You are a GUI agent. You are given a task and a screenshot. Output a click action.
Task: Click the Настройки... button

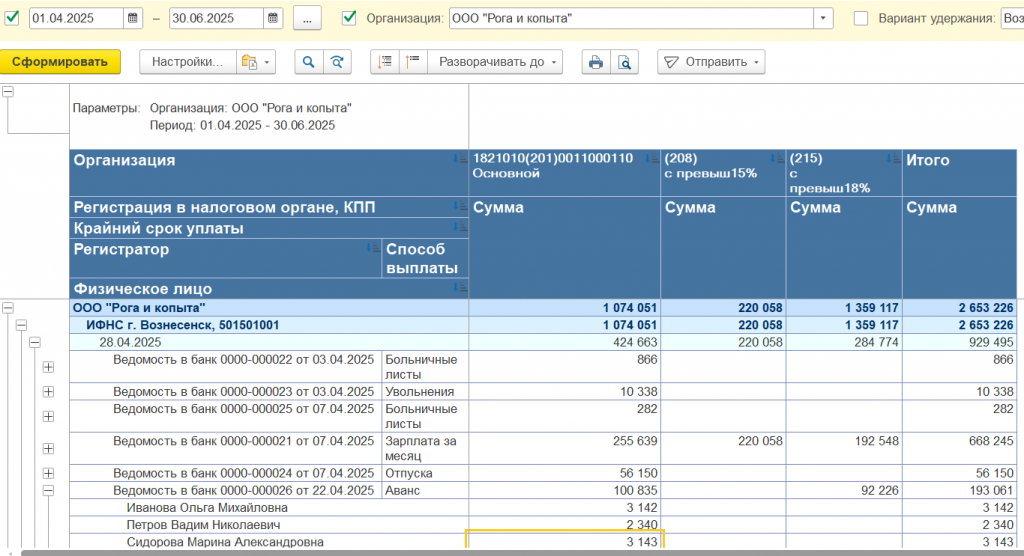point(187,62)
